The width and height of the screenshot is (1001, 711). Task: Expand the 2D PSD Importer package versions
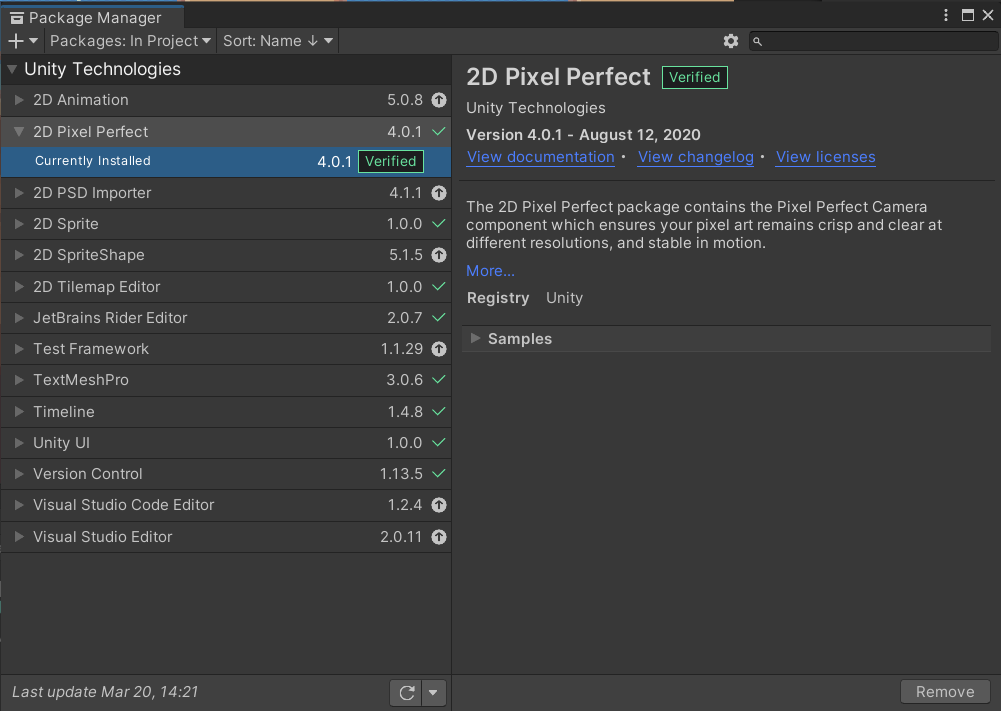click(x=19, y=193)
